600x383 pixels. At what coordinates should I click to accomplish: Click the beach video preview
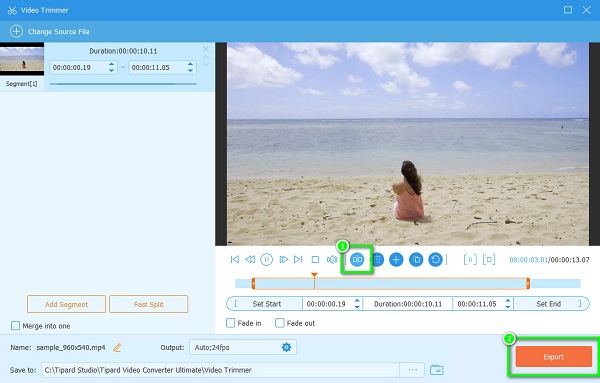coord(408,144)
